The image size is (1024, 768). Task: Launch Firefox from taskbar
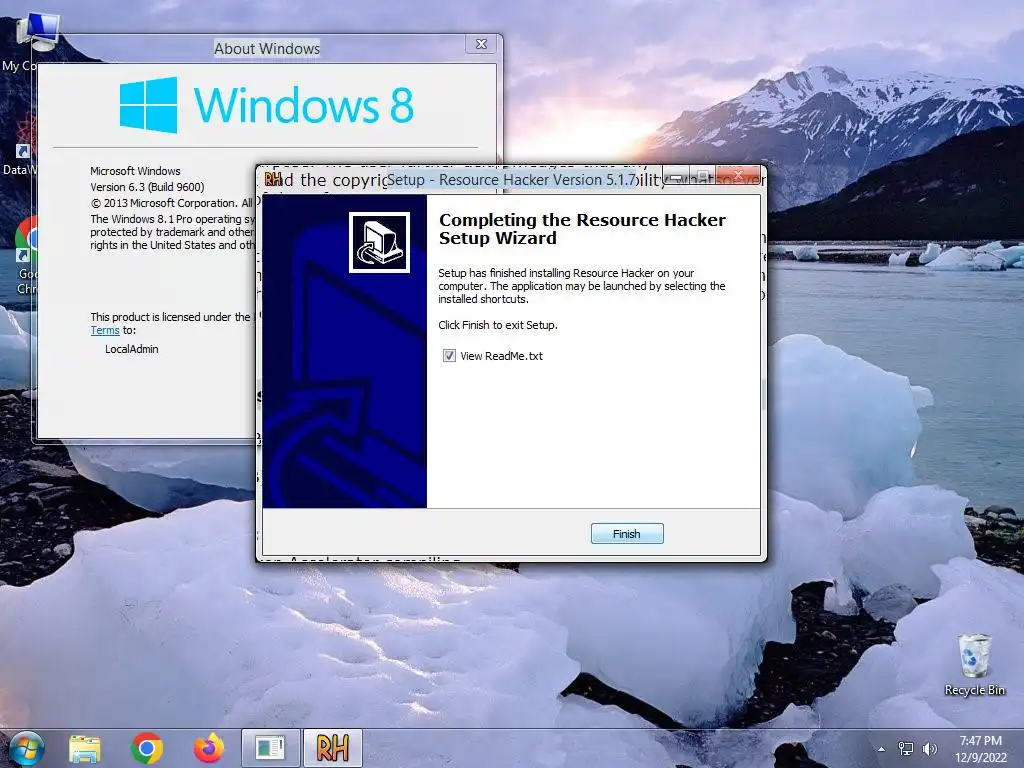209,748
